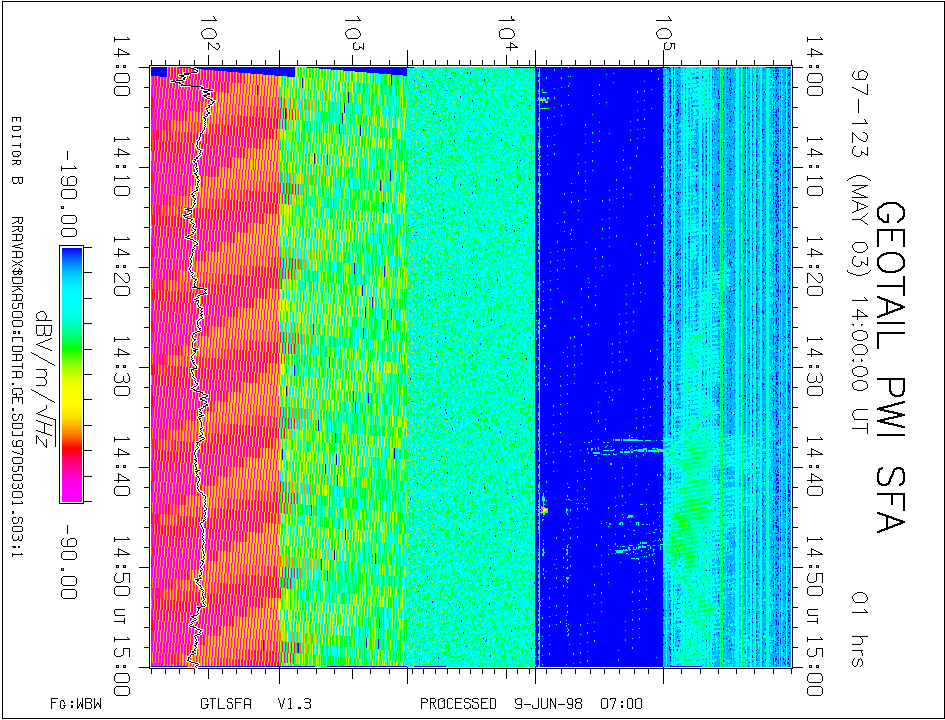945x720 pixels.
Task: Click the dBV/m/√Hz units label
Action: tap(46, 379)
